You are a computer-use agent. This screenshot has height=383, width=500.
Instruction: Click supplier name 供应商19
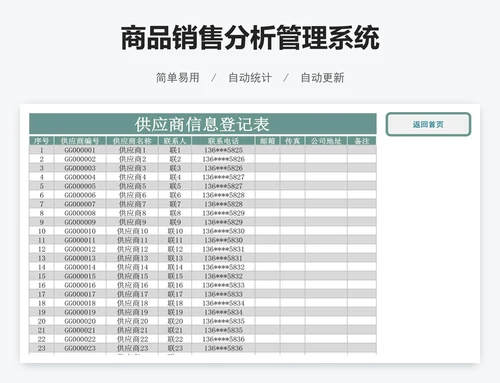tap(132, 312)
